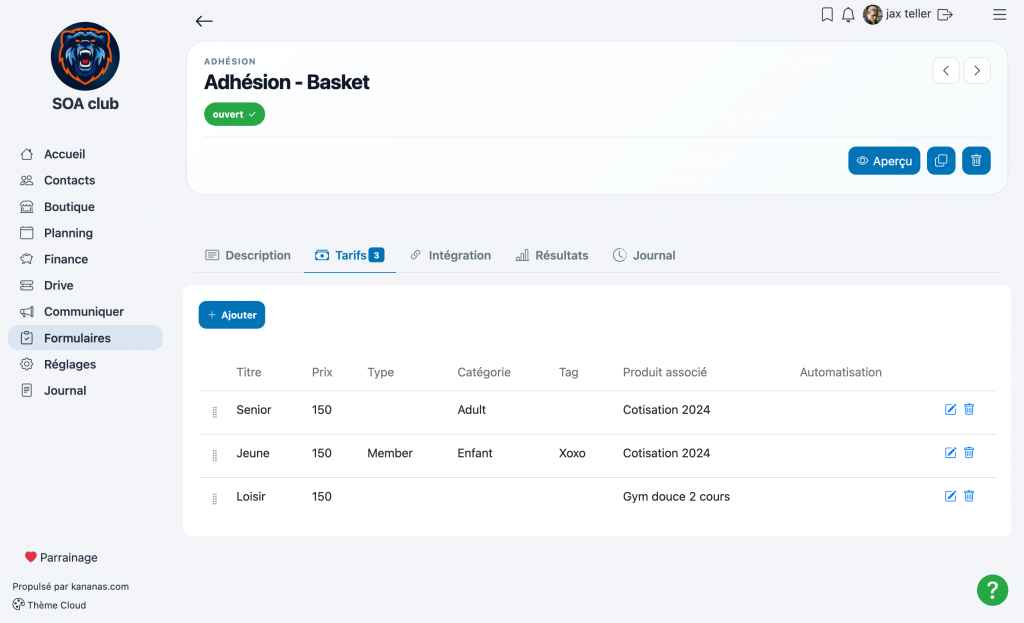Click the ouvert status badge
The image size is (1024, 623).
click(x=234, y=114)
